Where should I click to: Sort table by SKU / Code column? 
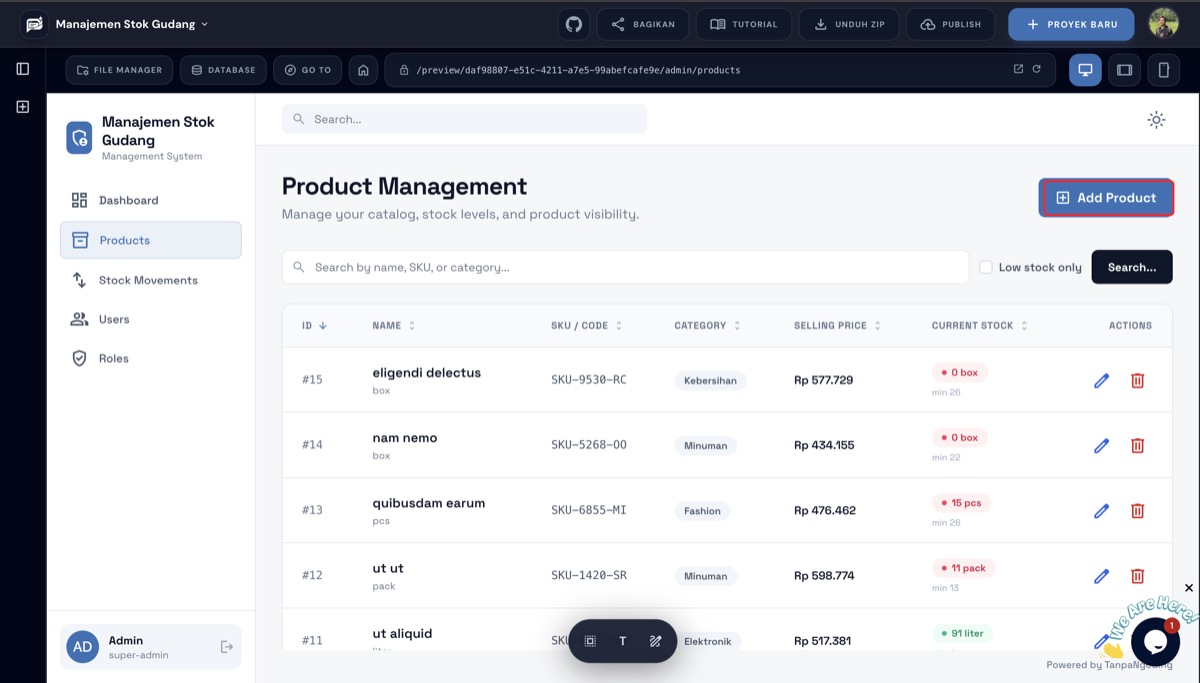(x=587, y=326)
